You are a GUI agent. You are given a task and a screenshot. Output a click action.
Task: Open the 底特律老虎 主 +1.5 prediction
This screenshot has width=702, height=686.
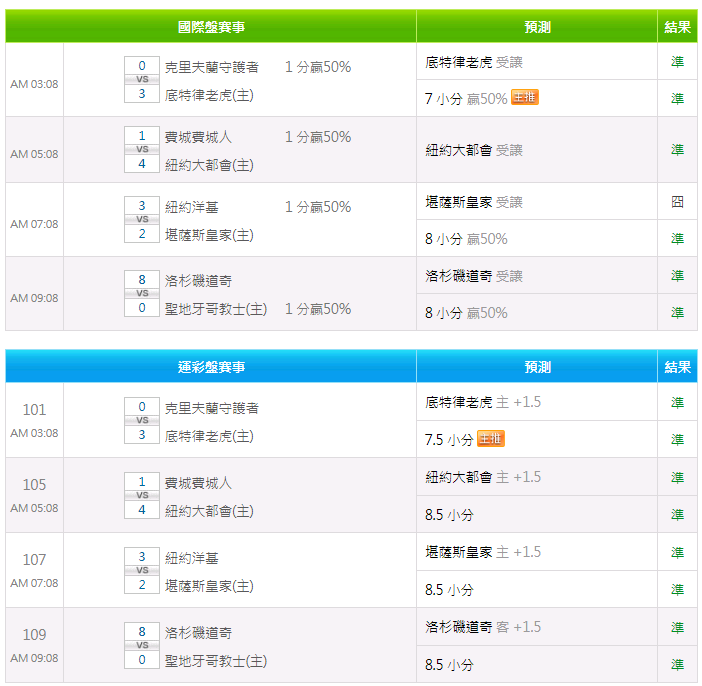tap(483, 402)
